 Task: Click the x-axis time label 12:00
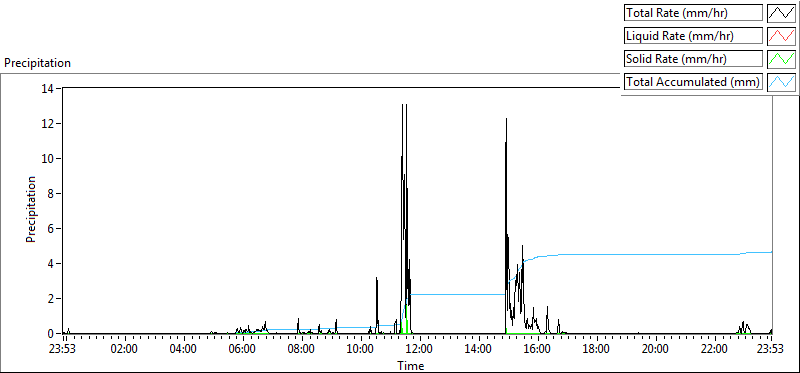coord(419,350)
